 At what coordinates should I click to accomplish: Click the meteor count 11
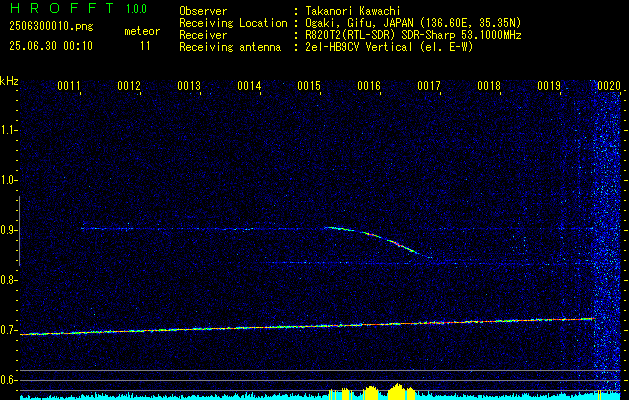pyautogui.click(x=145, y=46)
